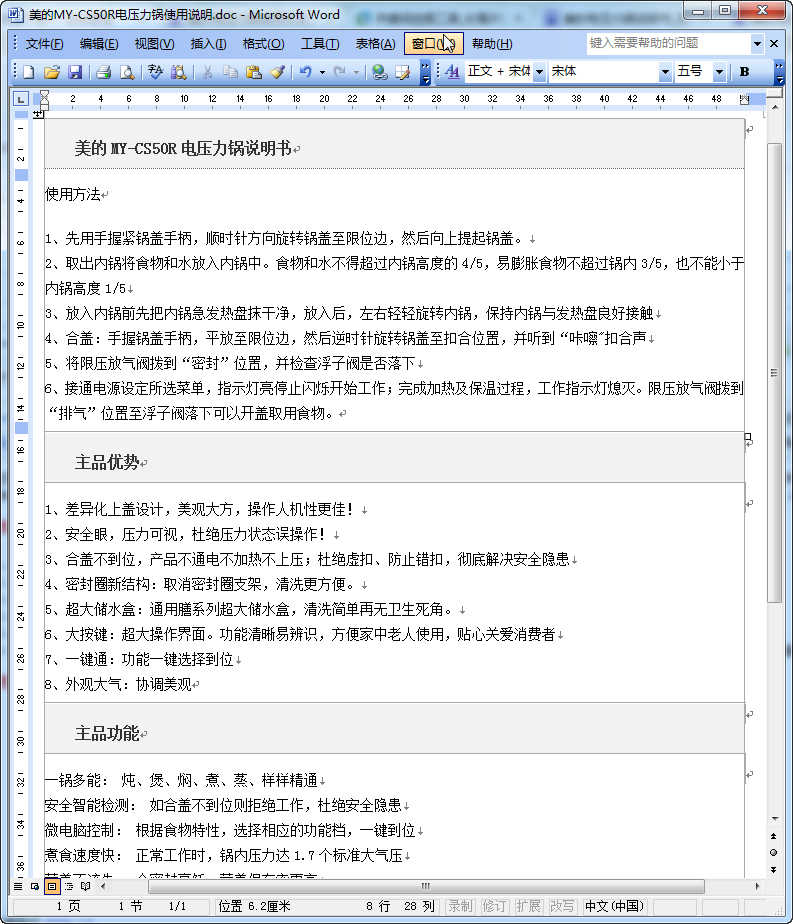
Task: Run spelling and grammar check
Action: pos(156,72)
